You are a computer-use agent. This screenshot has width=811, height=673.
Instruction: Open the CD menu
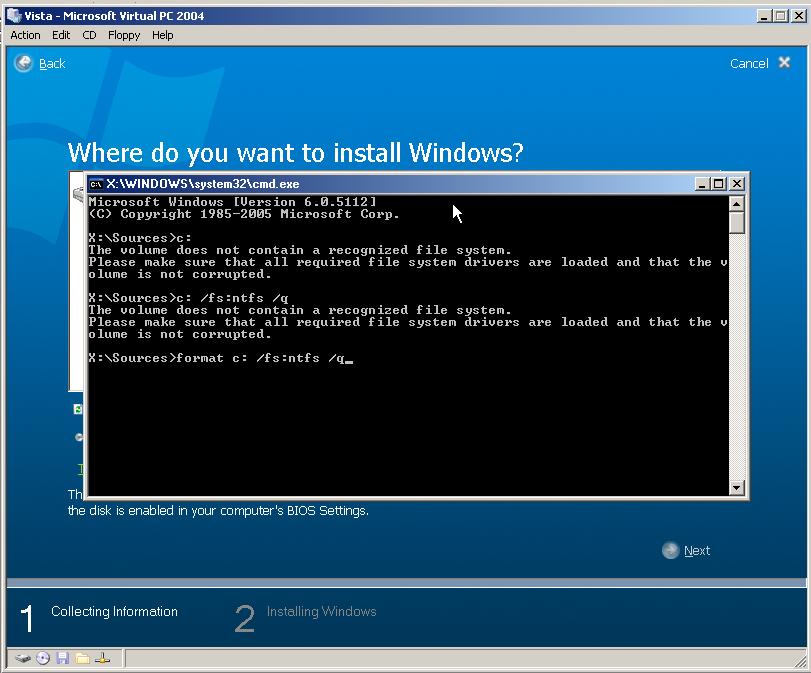(x=89, y=35)
